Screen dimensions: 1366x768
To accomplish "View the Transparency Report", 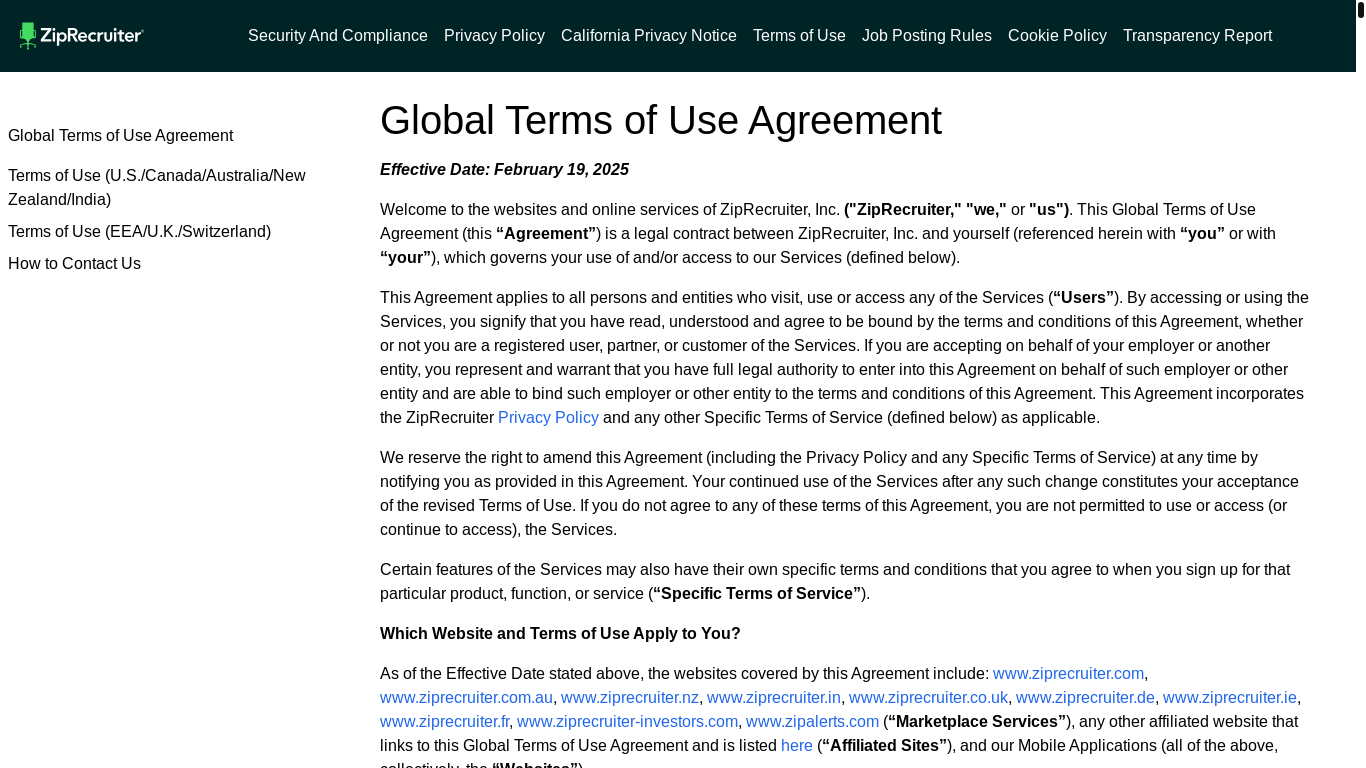I will click(x=1197, y=36).
